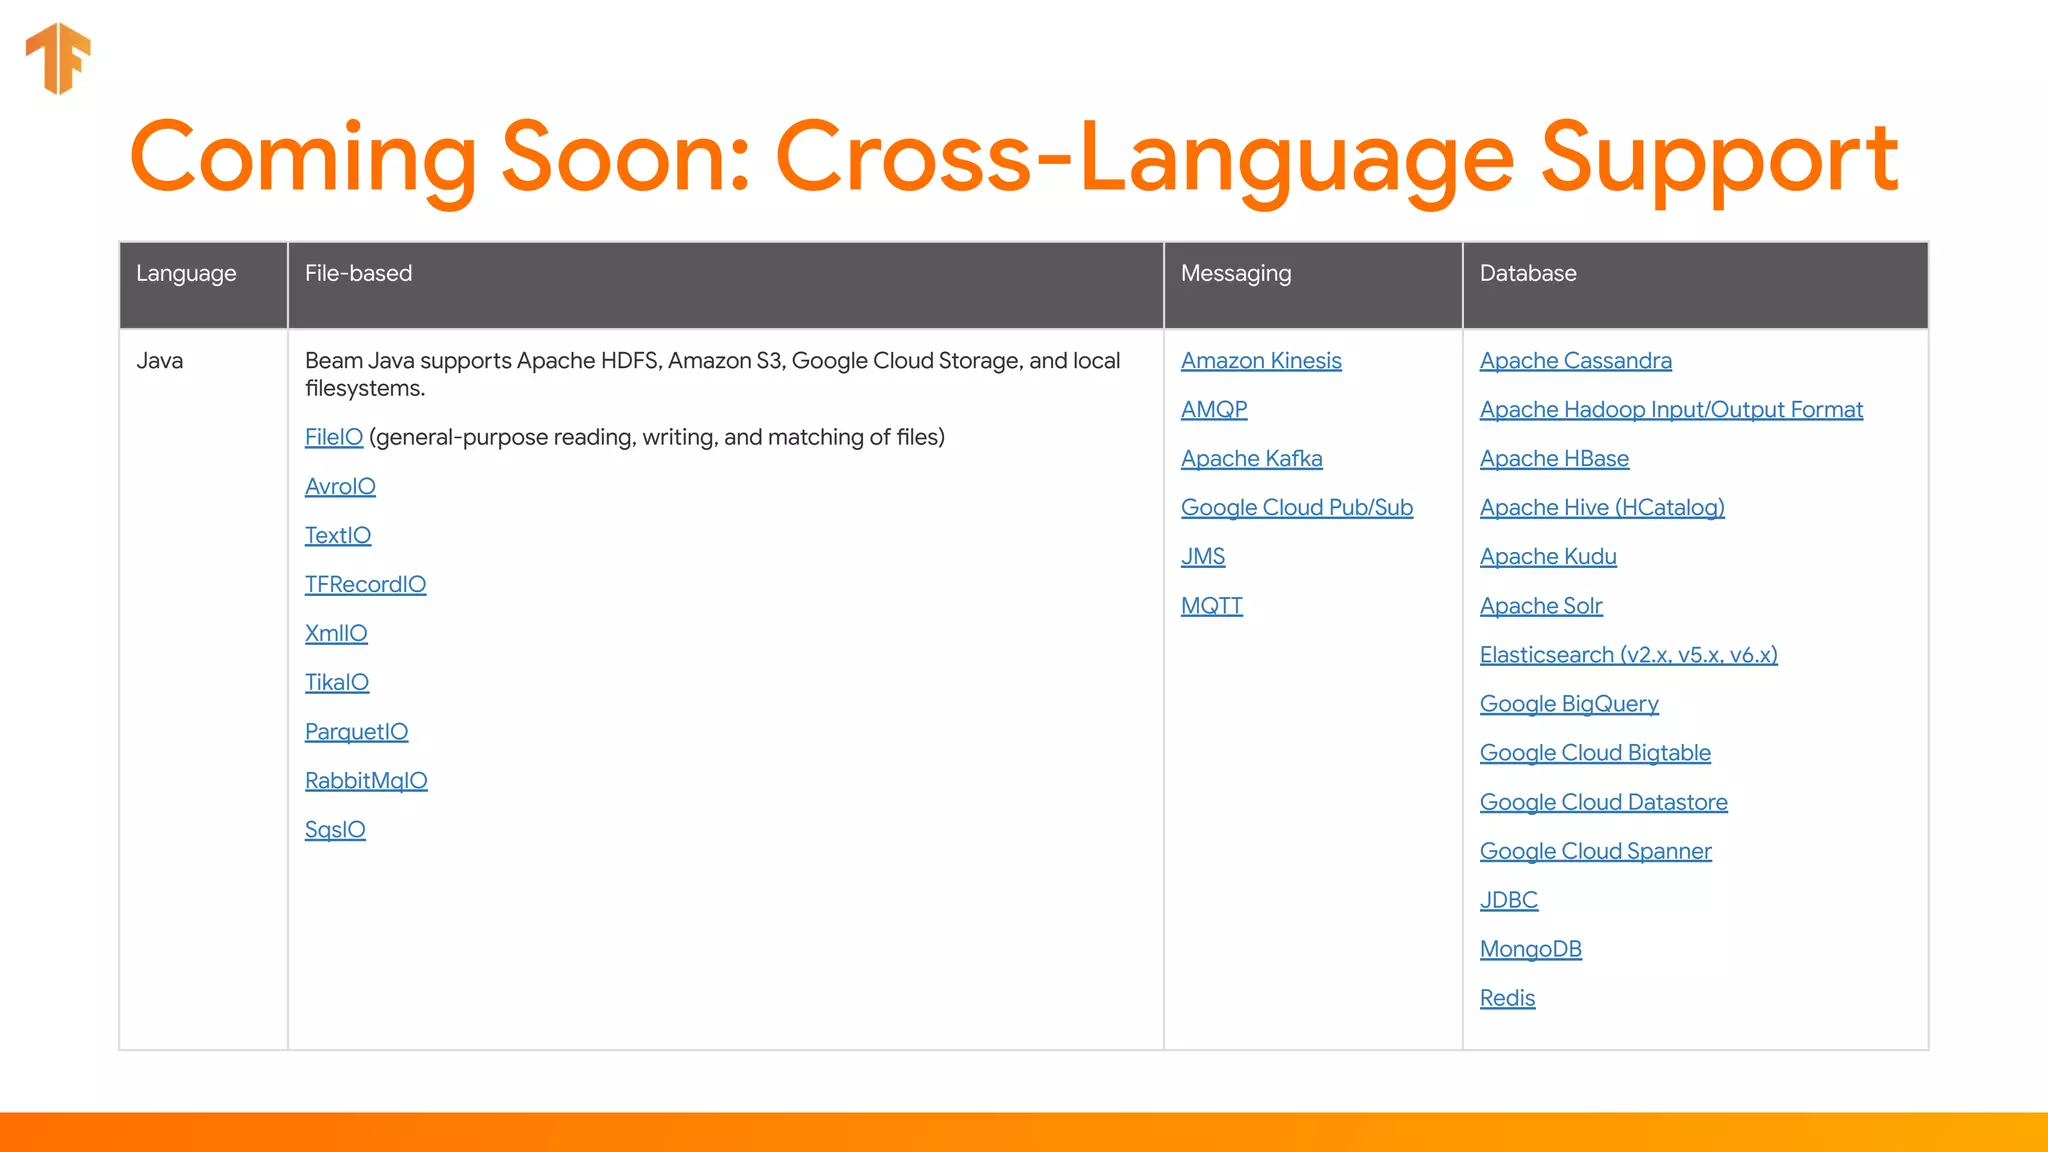Open the Google BigQuery link
The image size is (2048, 1152).
pos(1569,704)
